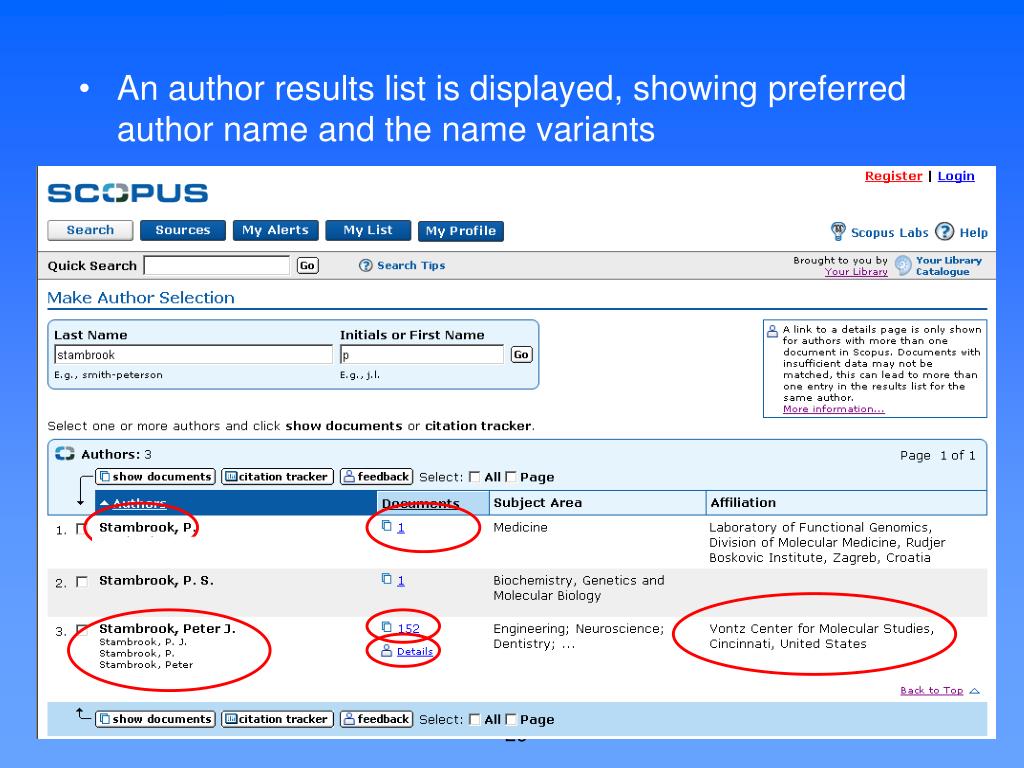1024x768 pixels.
Task: Click the top citation tracker button
Action: click(278, 477)
